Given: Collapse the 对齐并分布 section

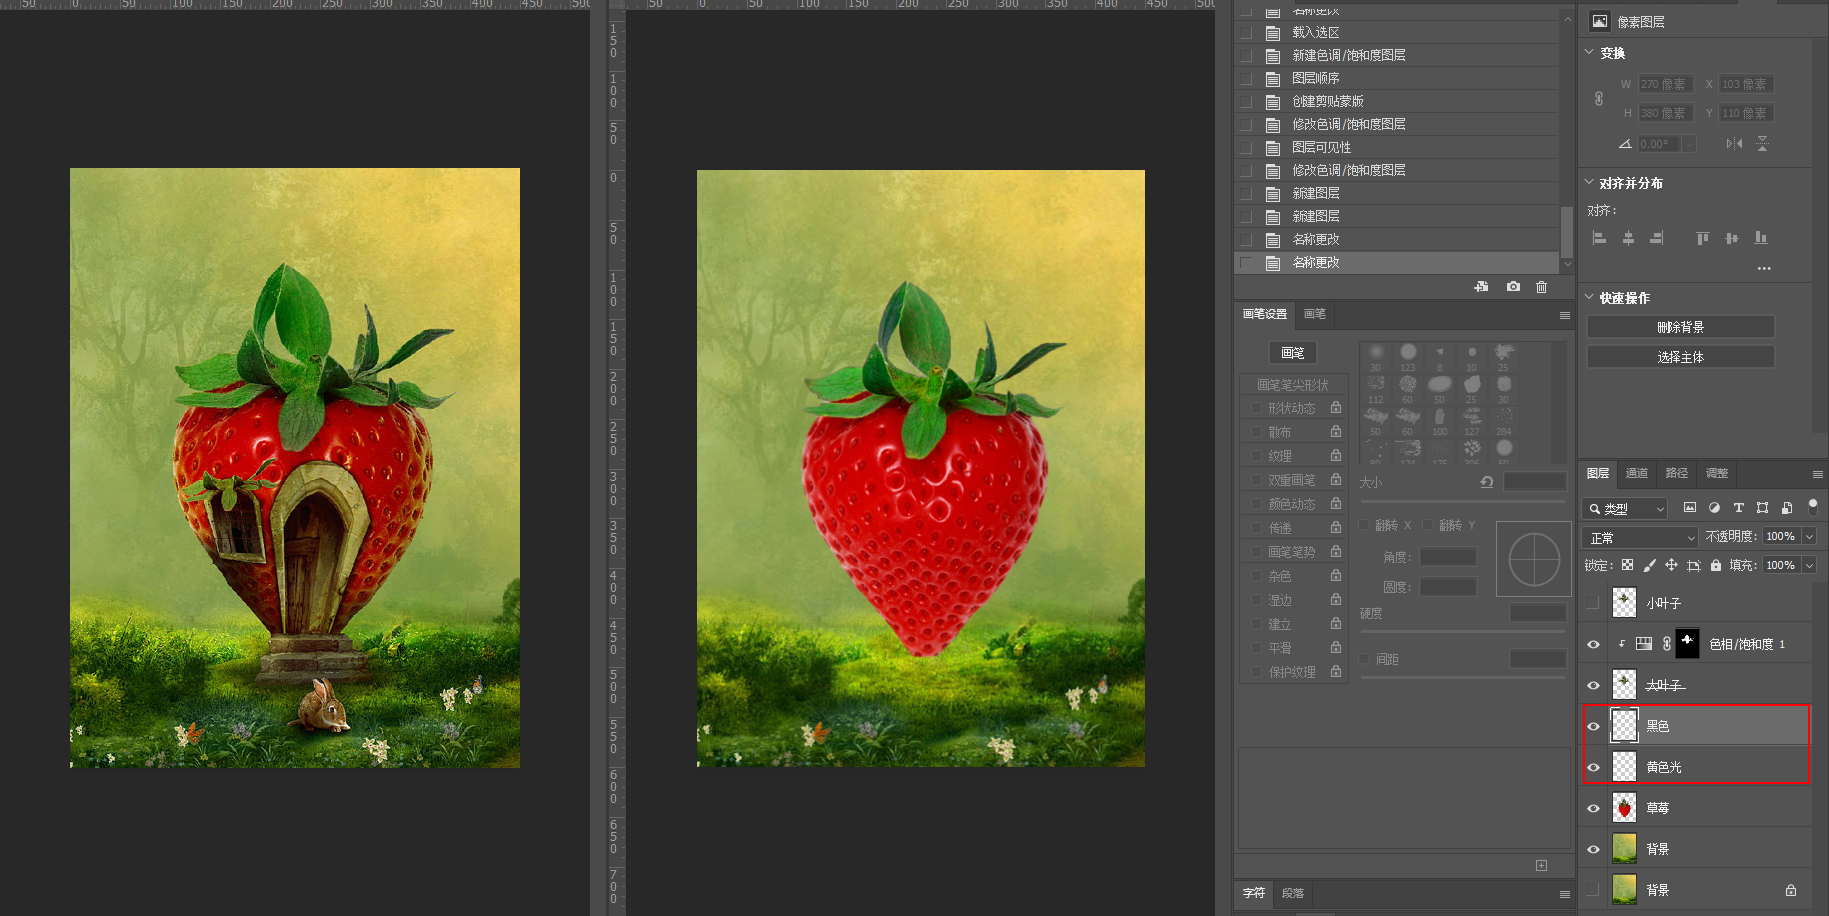Looking at the screenshot, I should pos(1589,182).
